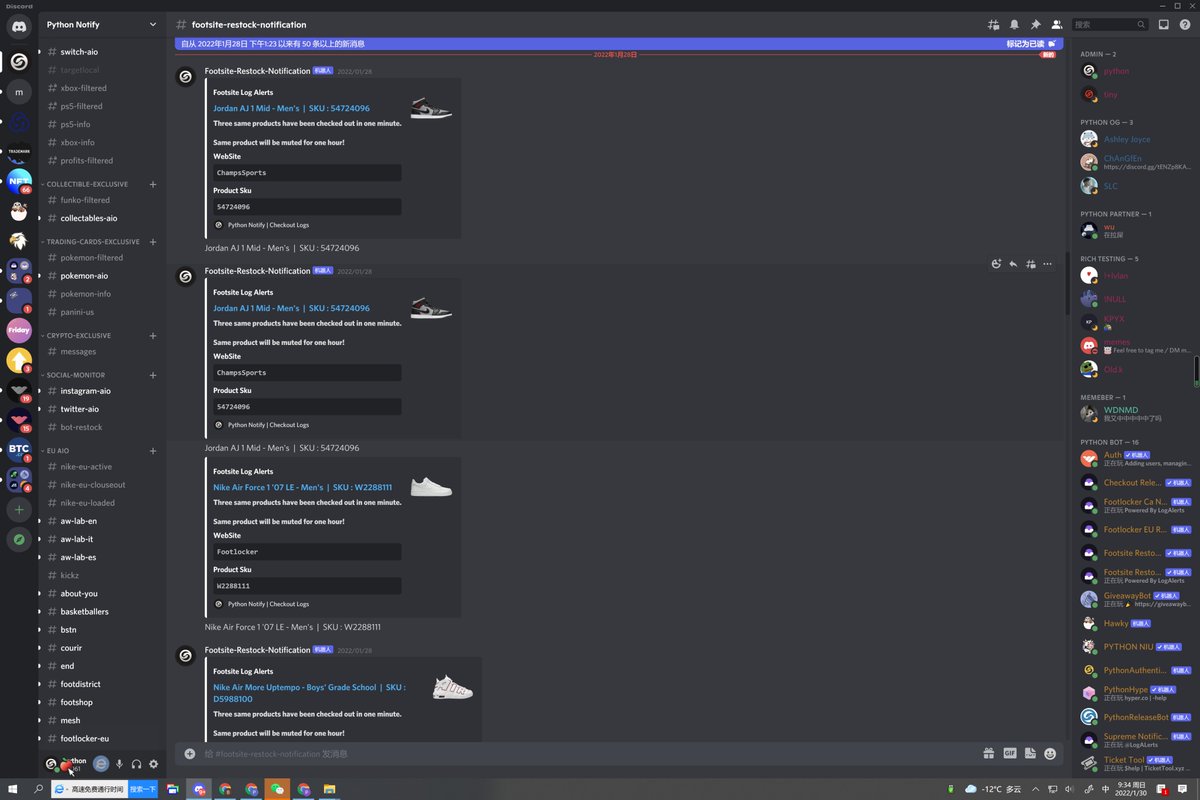Create channel plus next to COLLECTIBLE-EXCLUSIVE
The image size is (1200, 800).
(153, 184)
